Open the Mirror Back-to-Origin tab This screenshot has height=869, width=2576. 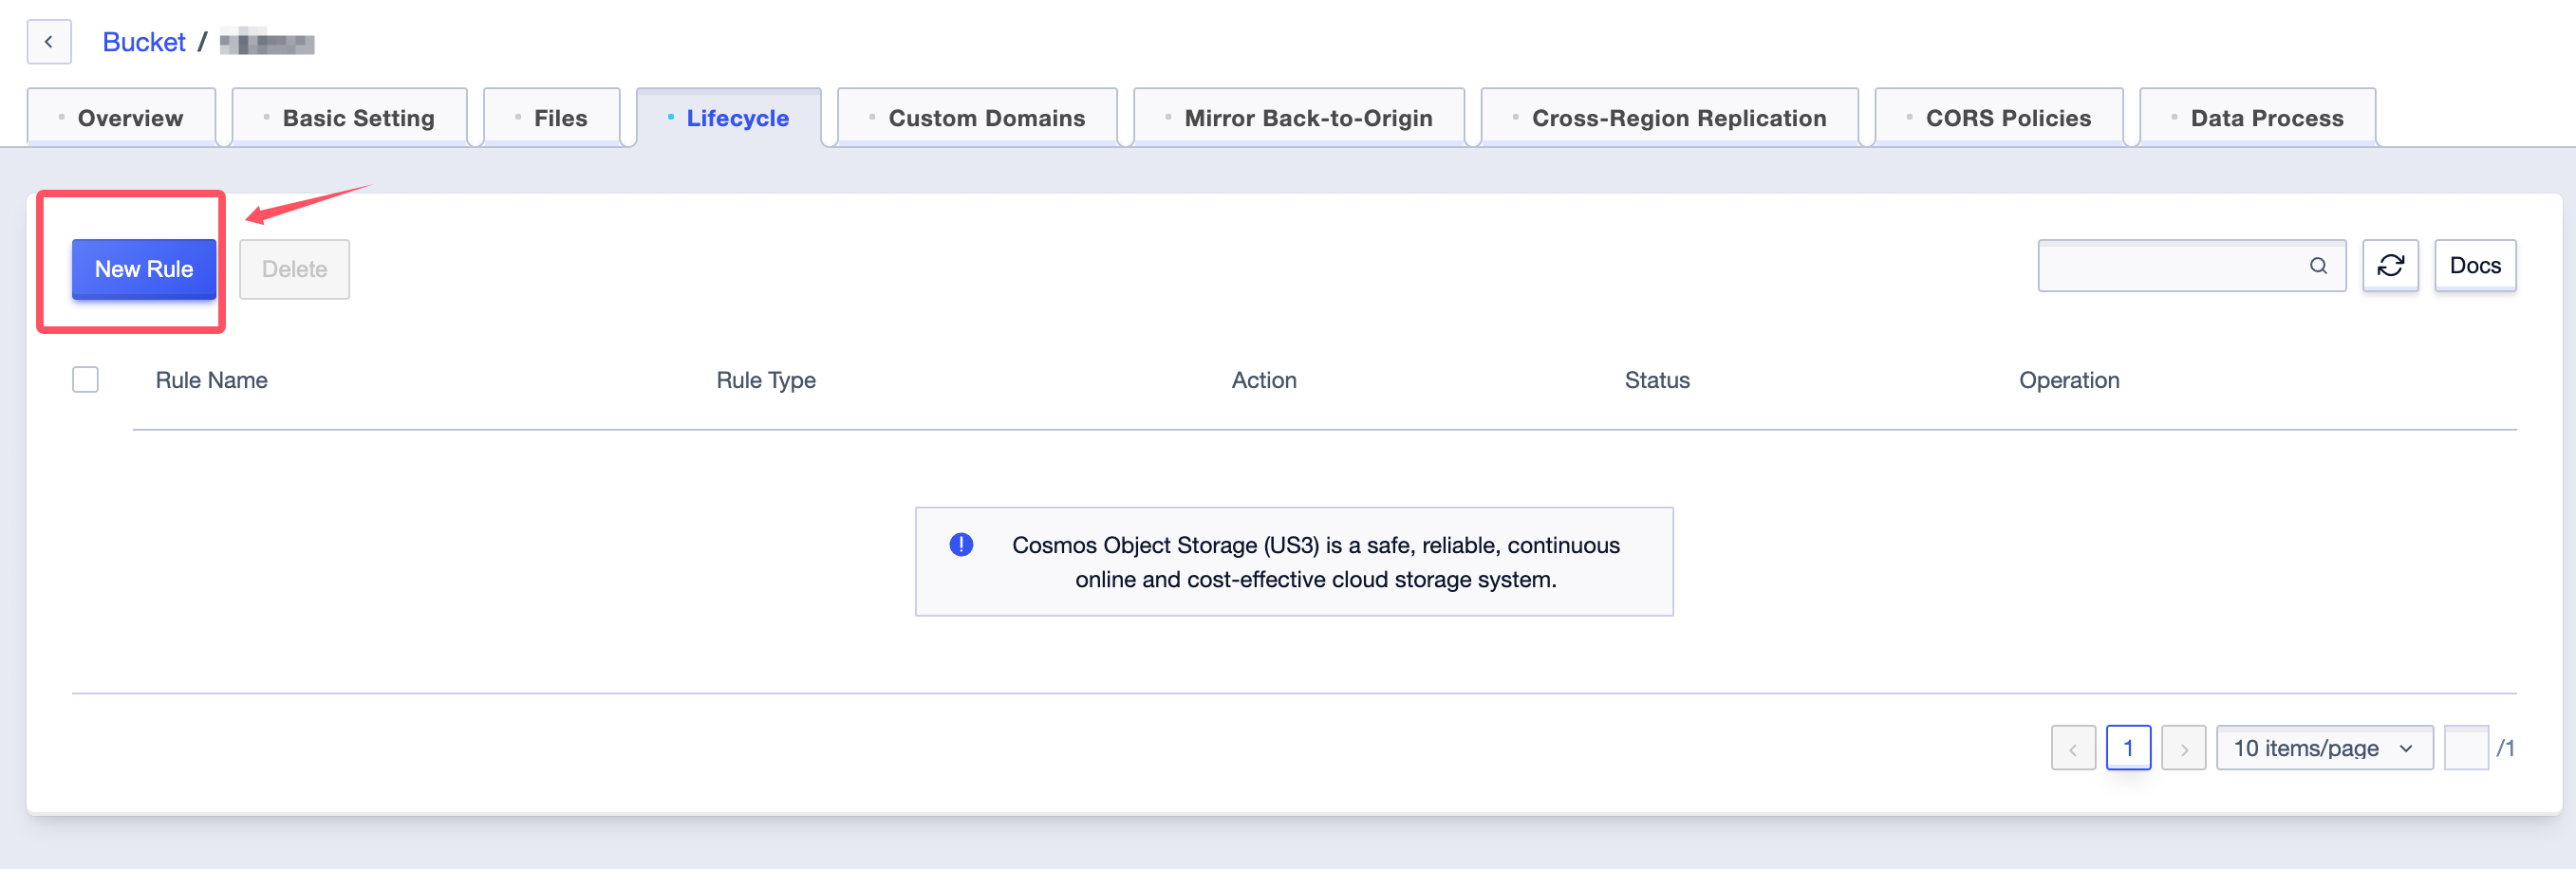click(x=1299, y=118)
